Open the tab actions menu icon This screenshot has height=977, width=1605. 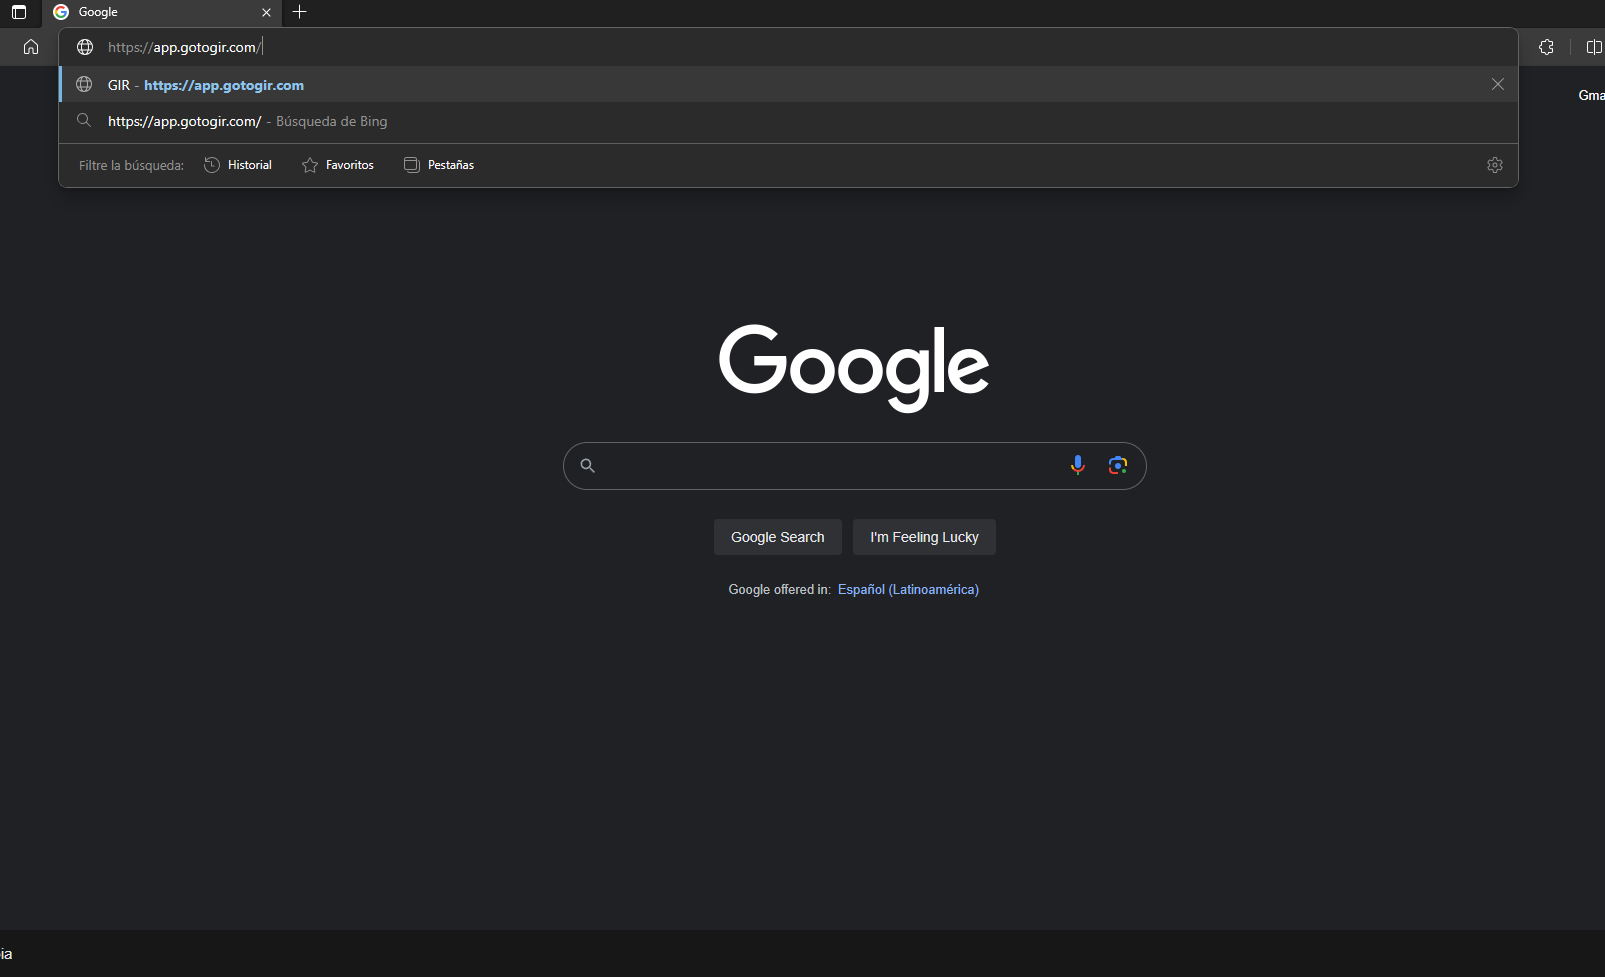coord(19,12)
